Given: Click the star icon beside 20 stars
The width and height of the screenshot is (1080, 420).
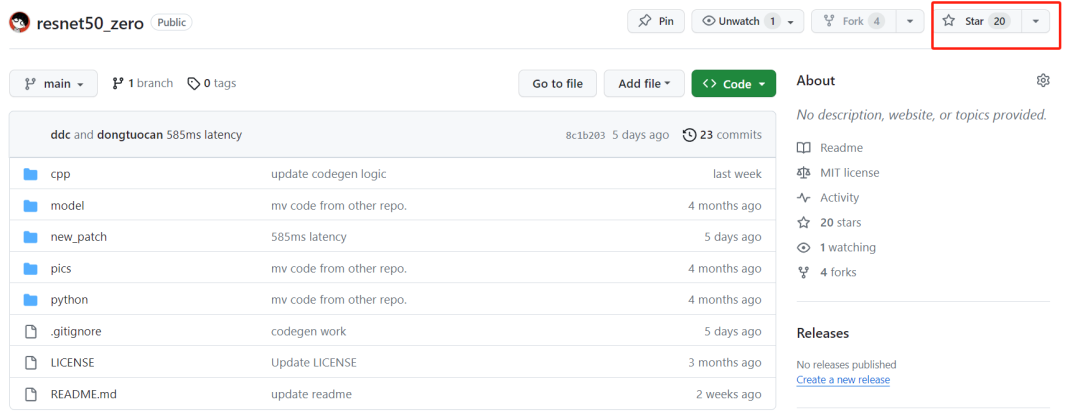Looking at the screenshot, I should [x=803, y=222].
